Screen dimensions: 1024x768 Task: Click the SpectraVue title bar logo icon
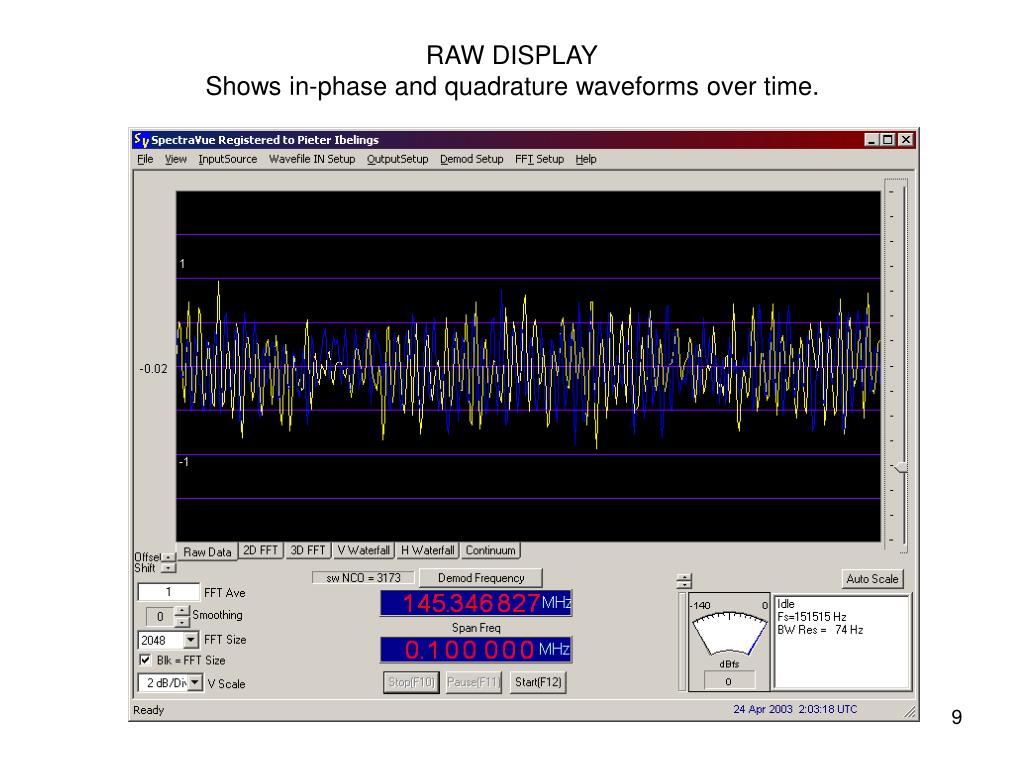(x=141, y=140)
